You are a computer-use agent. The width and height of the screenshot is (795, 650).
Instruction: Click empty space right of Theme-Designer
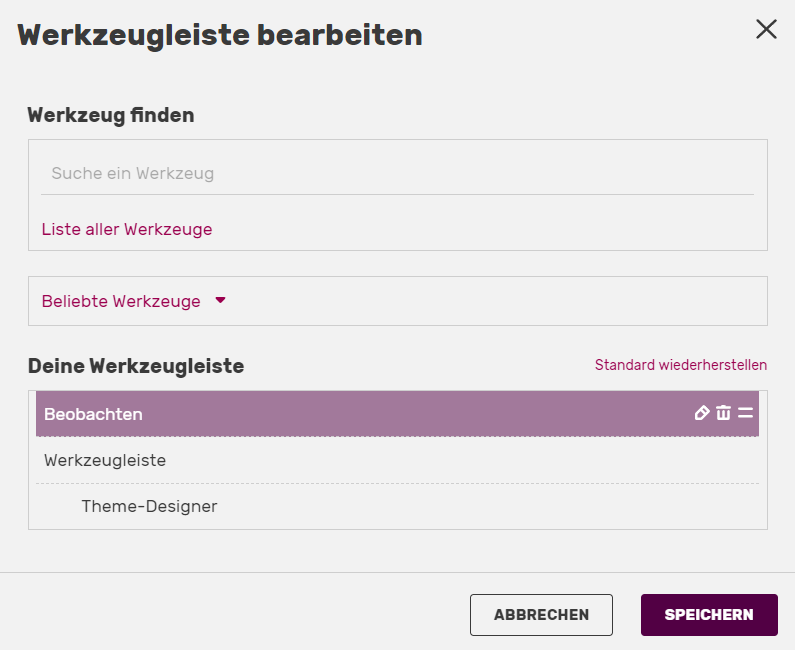(500, 506)
